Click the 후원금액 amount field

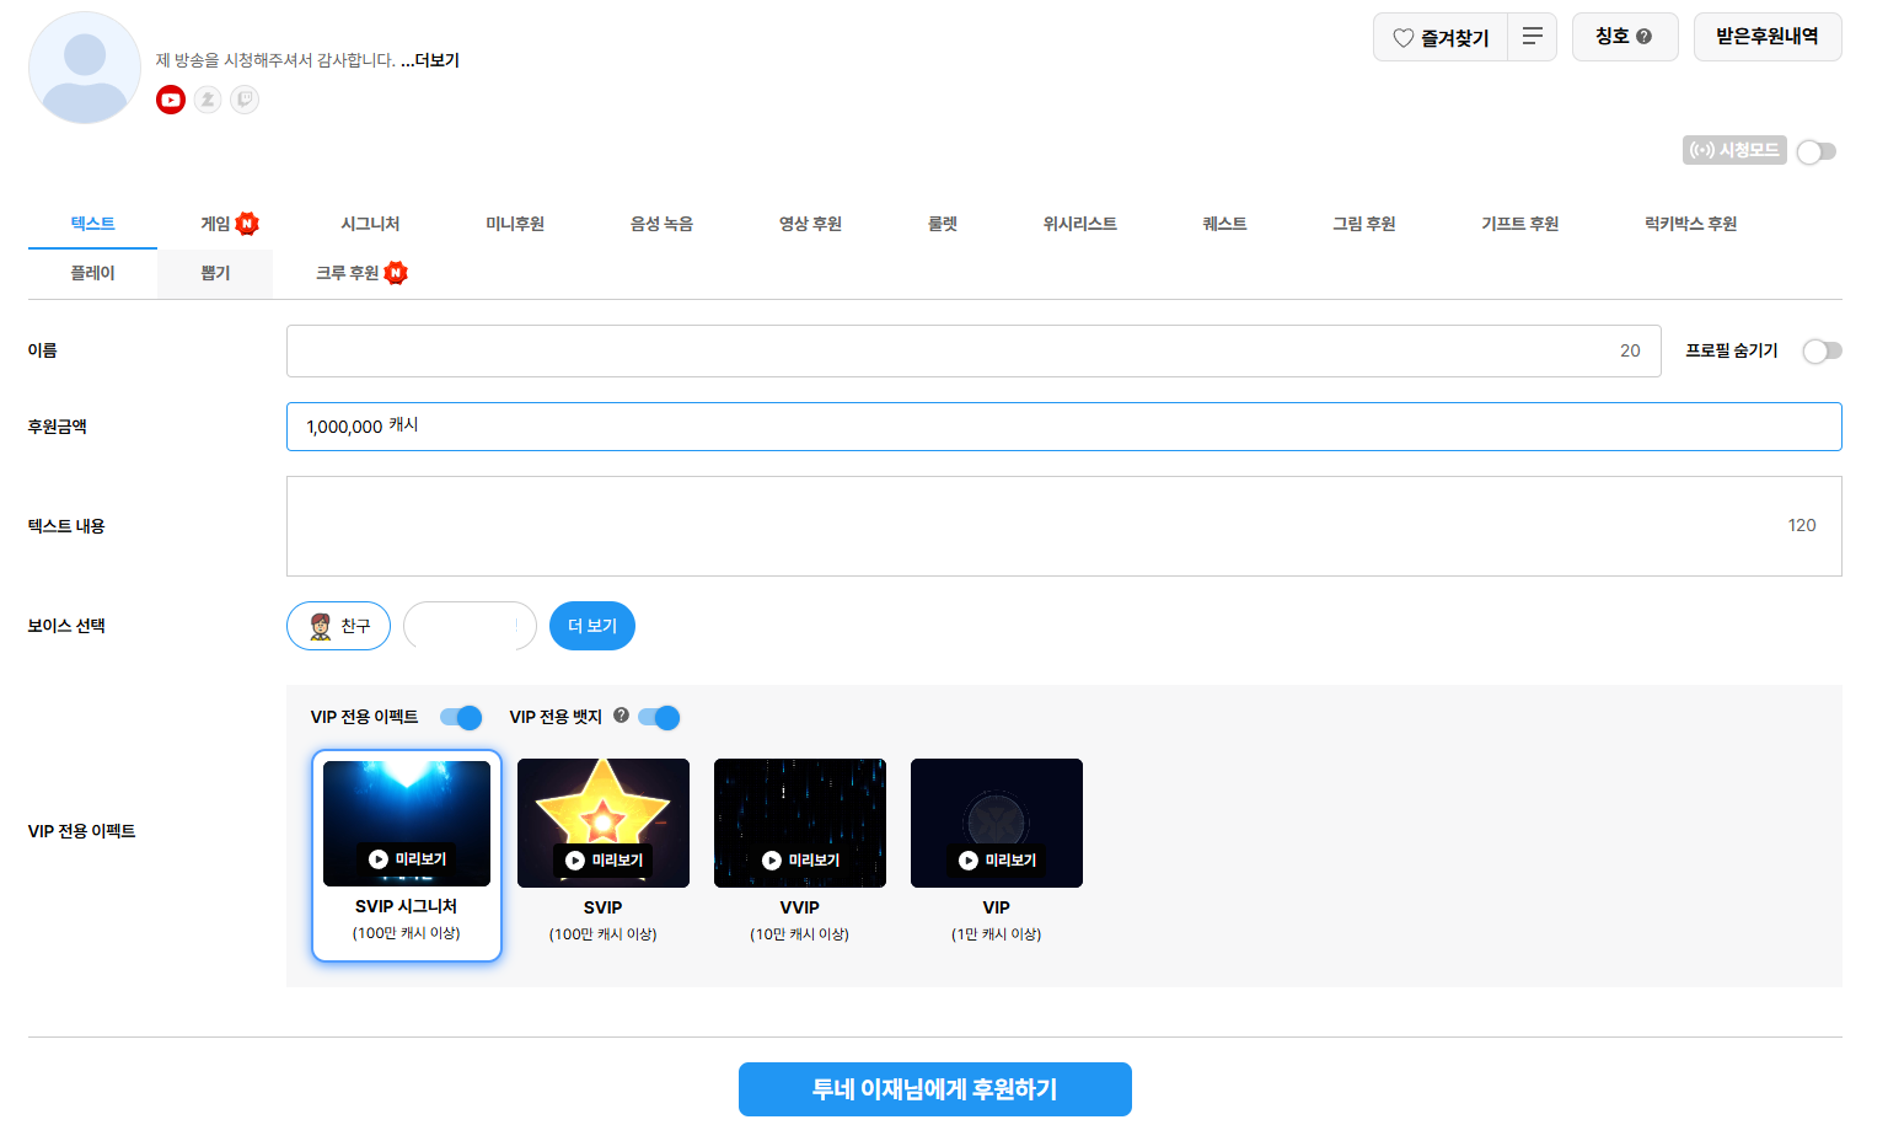click(1064, 427)
